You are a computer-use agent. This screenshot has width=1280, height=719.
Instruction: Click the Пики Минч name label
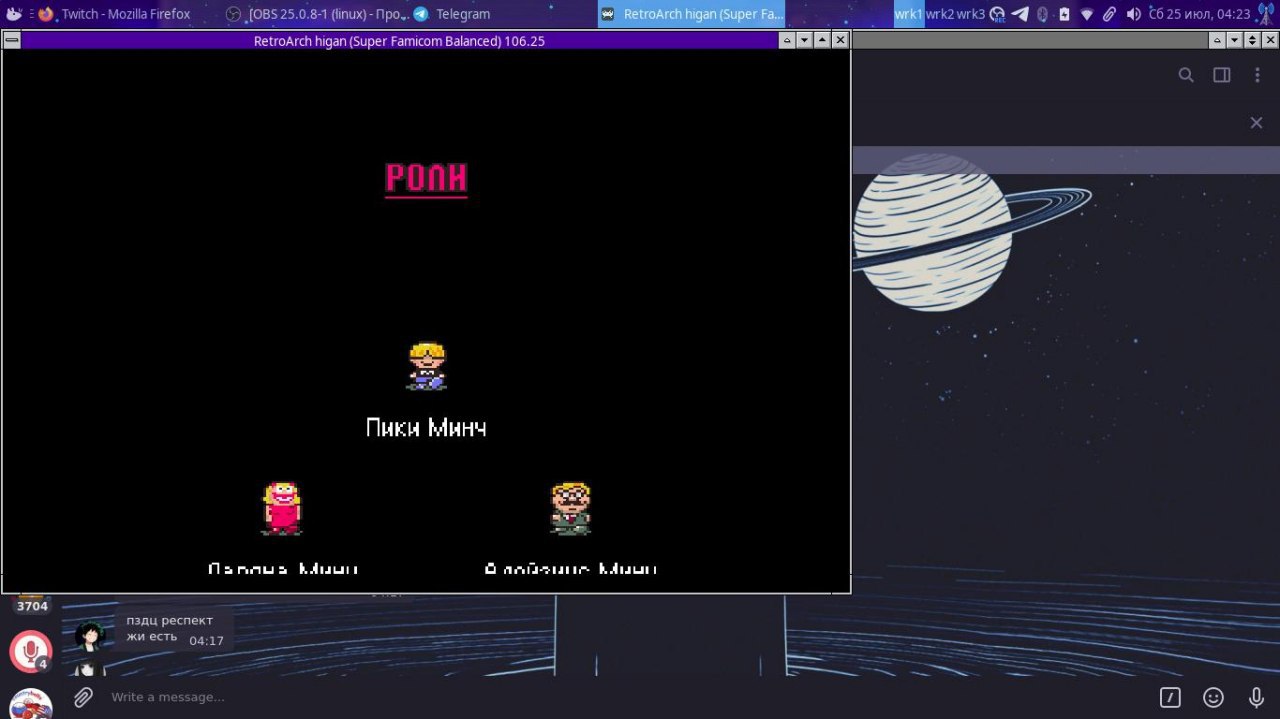point(426,428)
